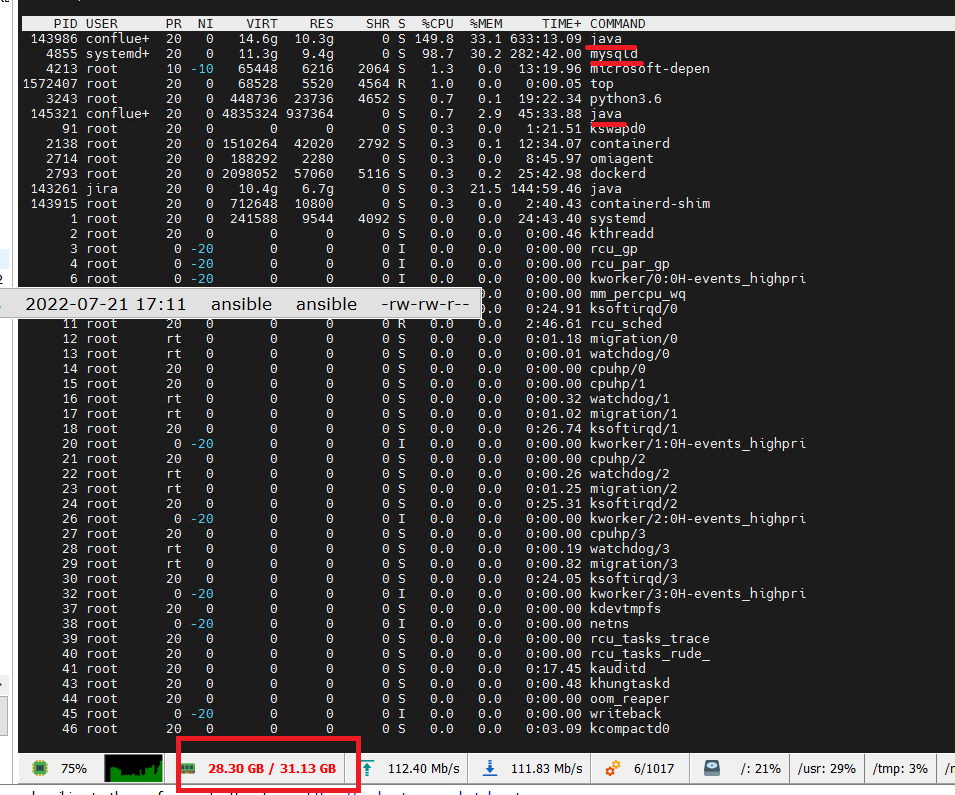Viewport: 955px width, 795px height.
Task: Select the 6/1017 process count
Action: [654, 769]
